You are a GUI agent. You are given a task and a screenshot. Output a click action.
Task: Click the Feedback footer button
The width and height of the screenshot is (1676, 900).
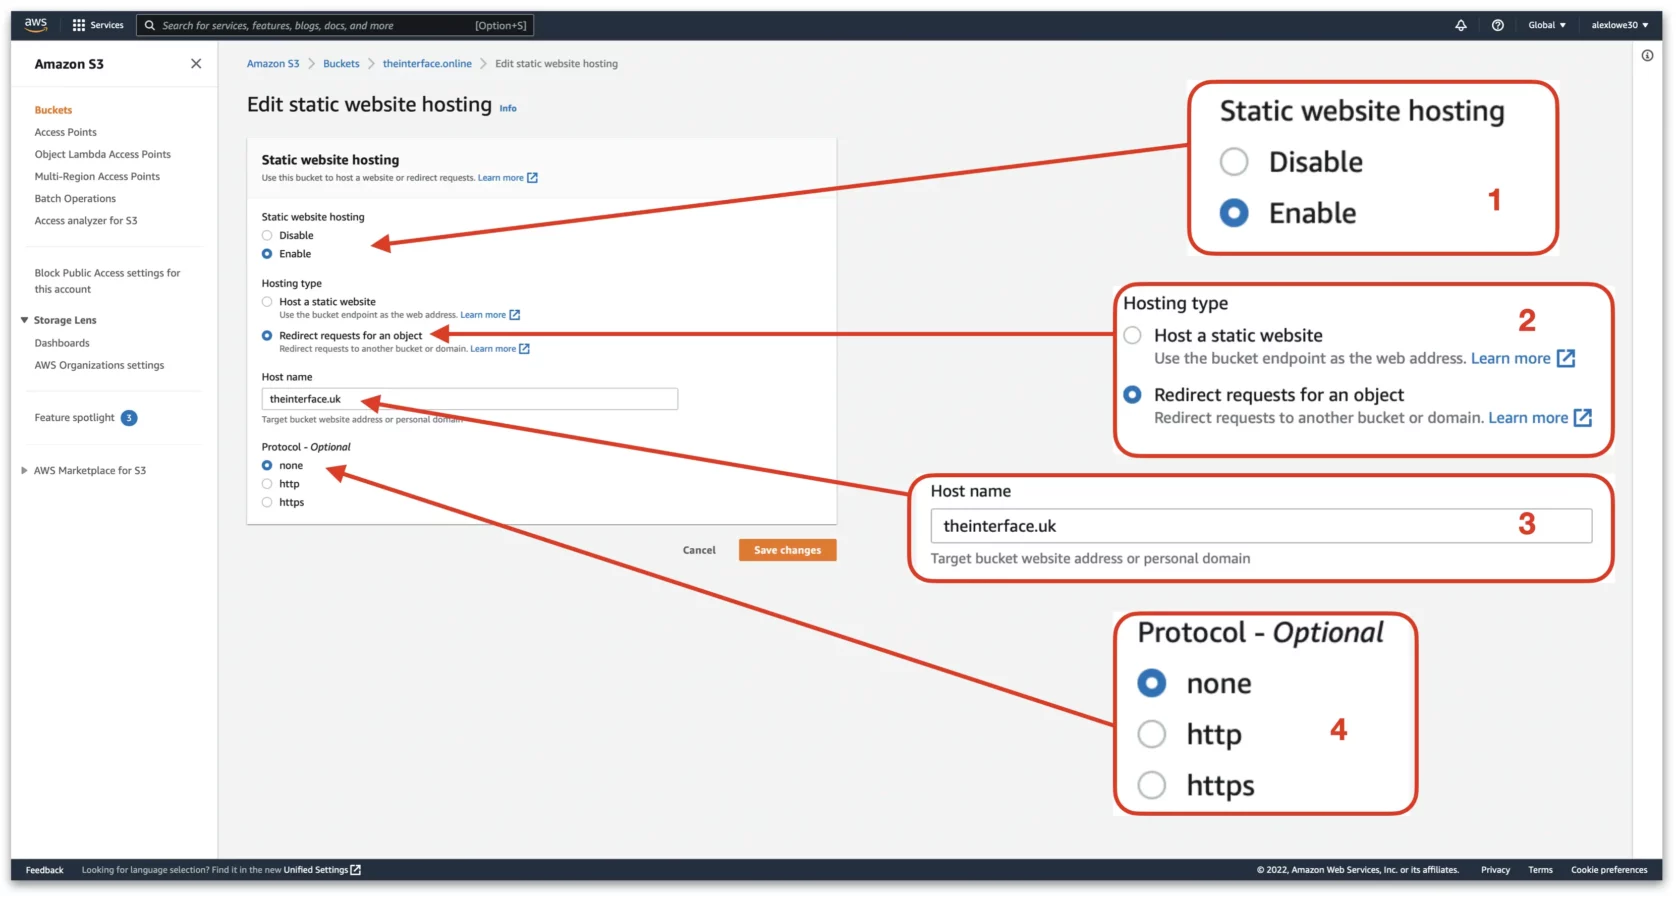coord(44,870)
